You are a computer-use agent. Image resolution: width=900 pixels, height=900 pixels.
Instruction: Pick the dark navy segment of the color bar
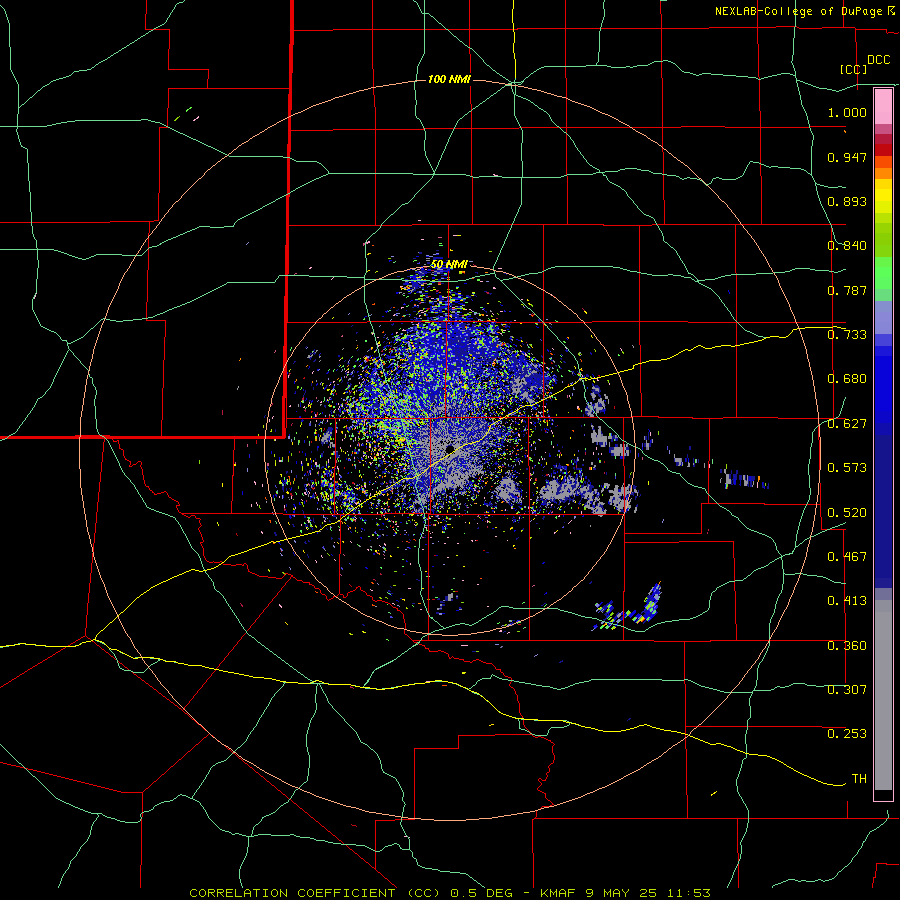point(883,511)
